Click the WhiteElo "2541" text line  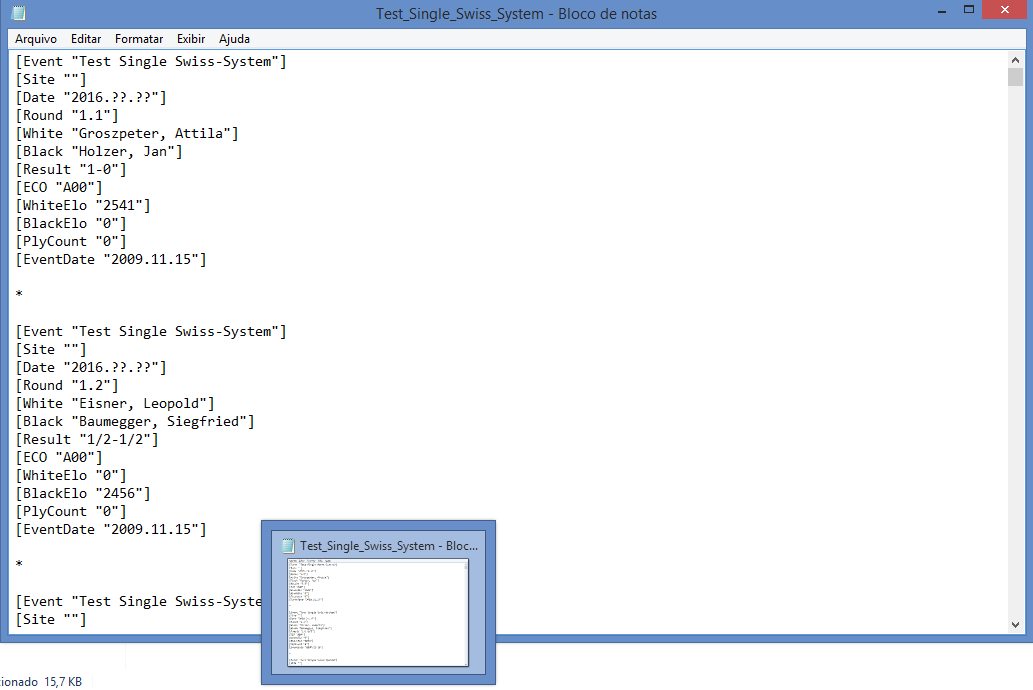coord(83,205)
